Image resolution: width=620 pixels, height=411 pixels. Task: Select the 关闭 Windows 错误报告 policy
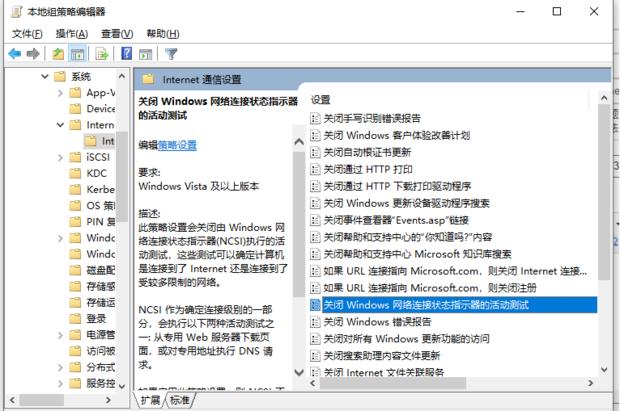pyautogui.click(x=377, y=322)
